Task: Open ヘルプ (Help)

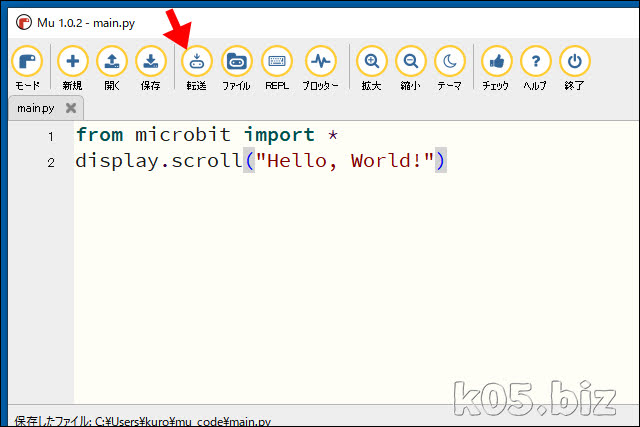Action: 535,68
